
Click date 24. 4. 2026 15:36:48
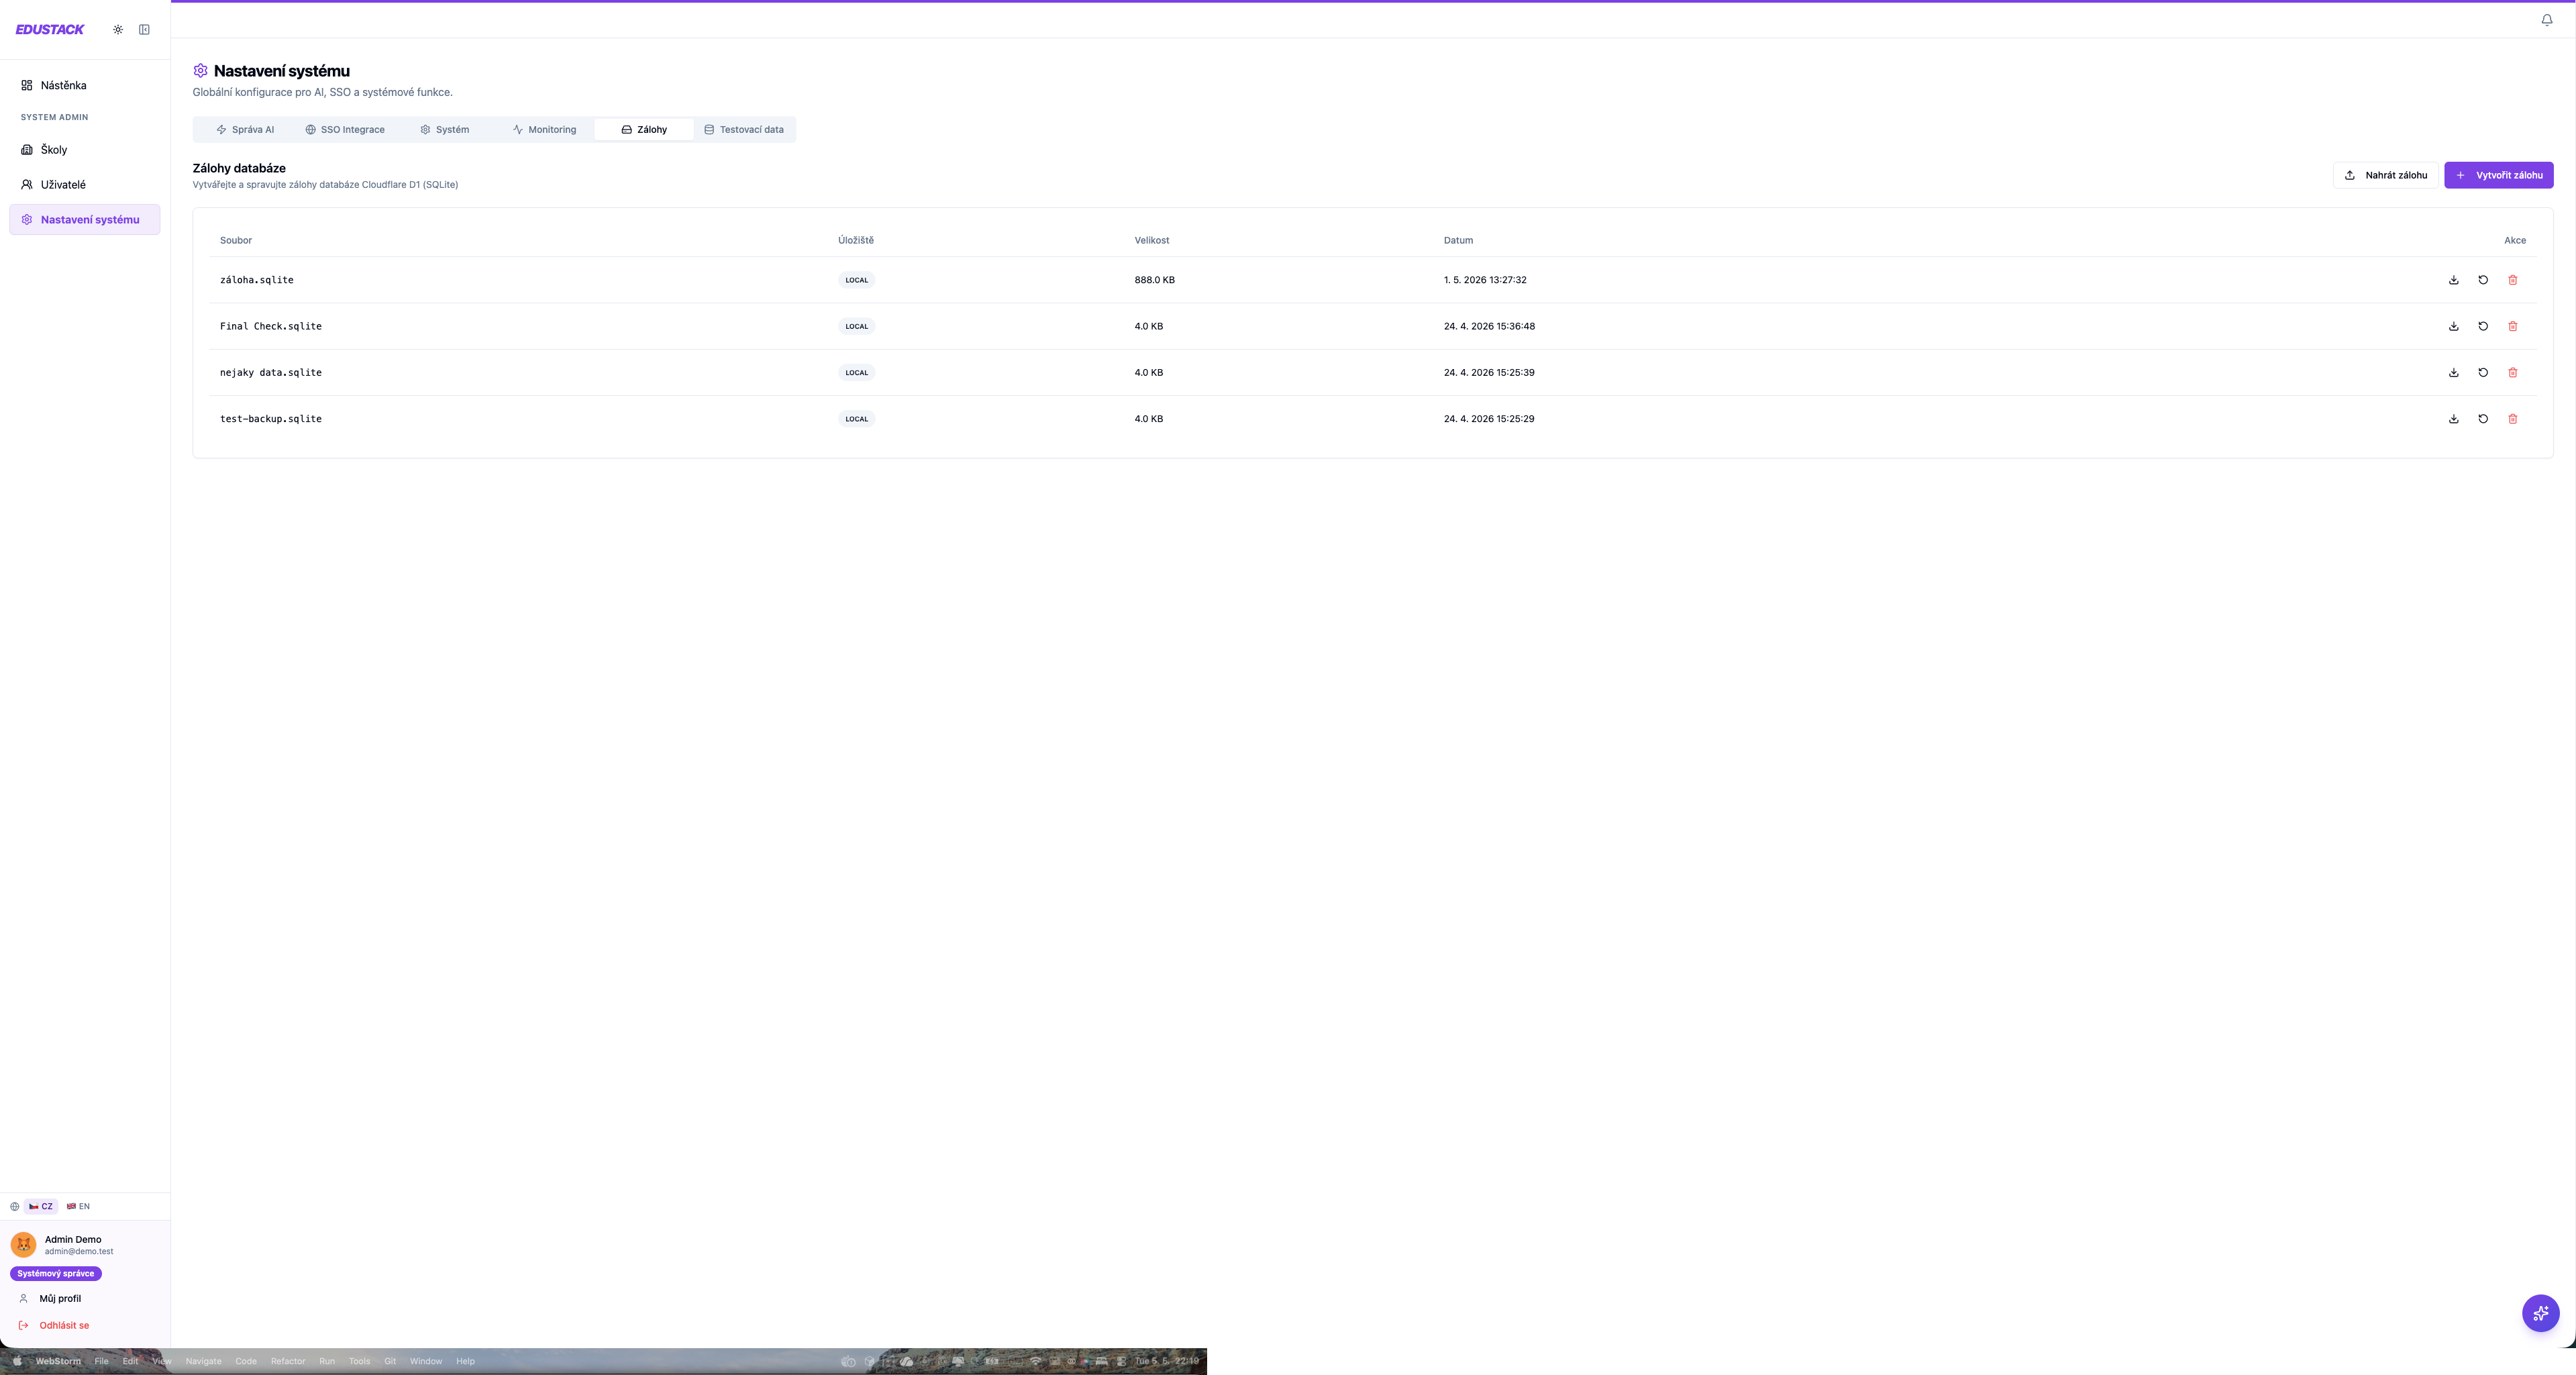click(1489, 326)
